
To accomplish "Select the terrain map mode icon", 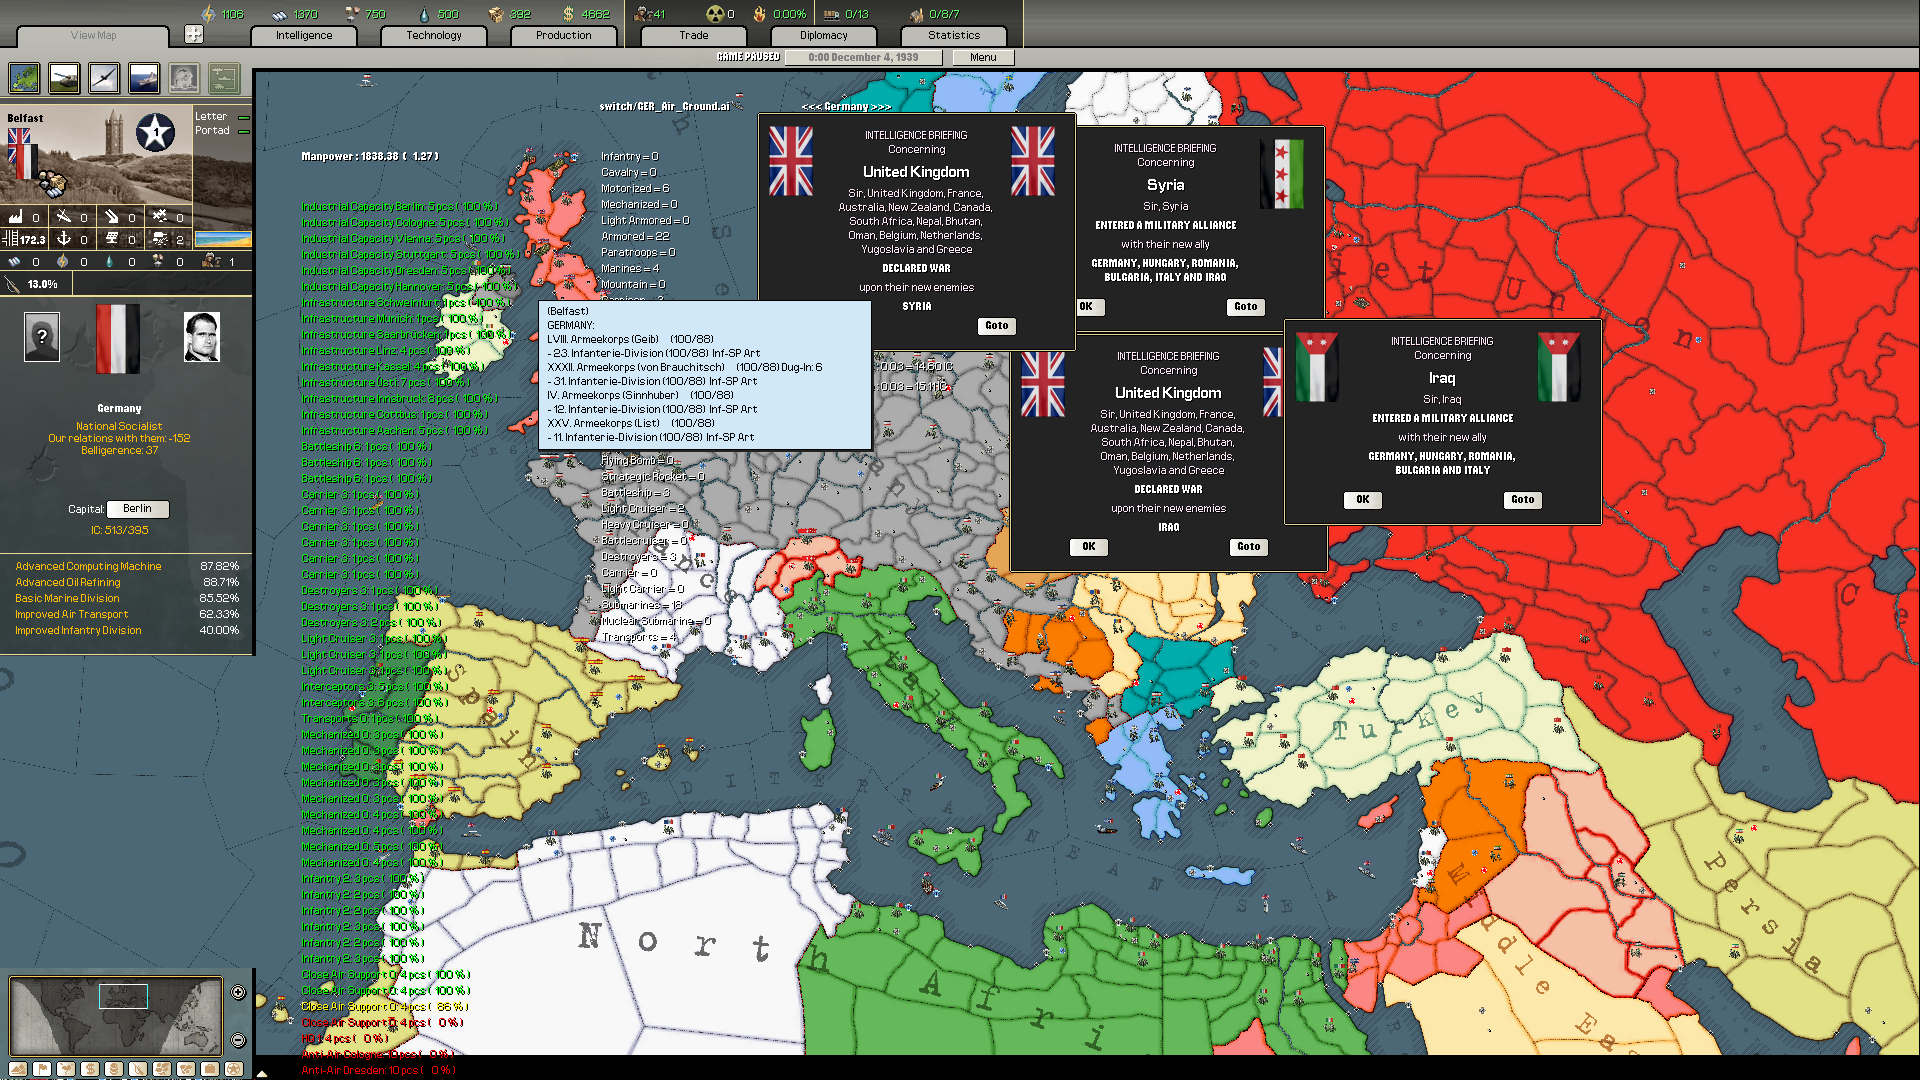I will (x=17, y=1068).
